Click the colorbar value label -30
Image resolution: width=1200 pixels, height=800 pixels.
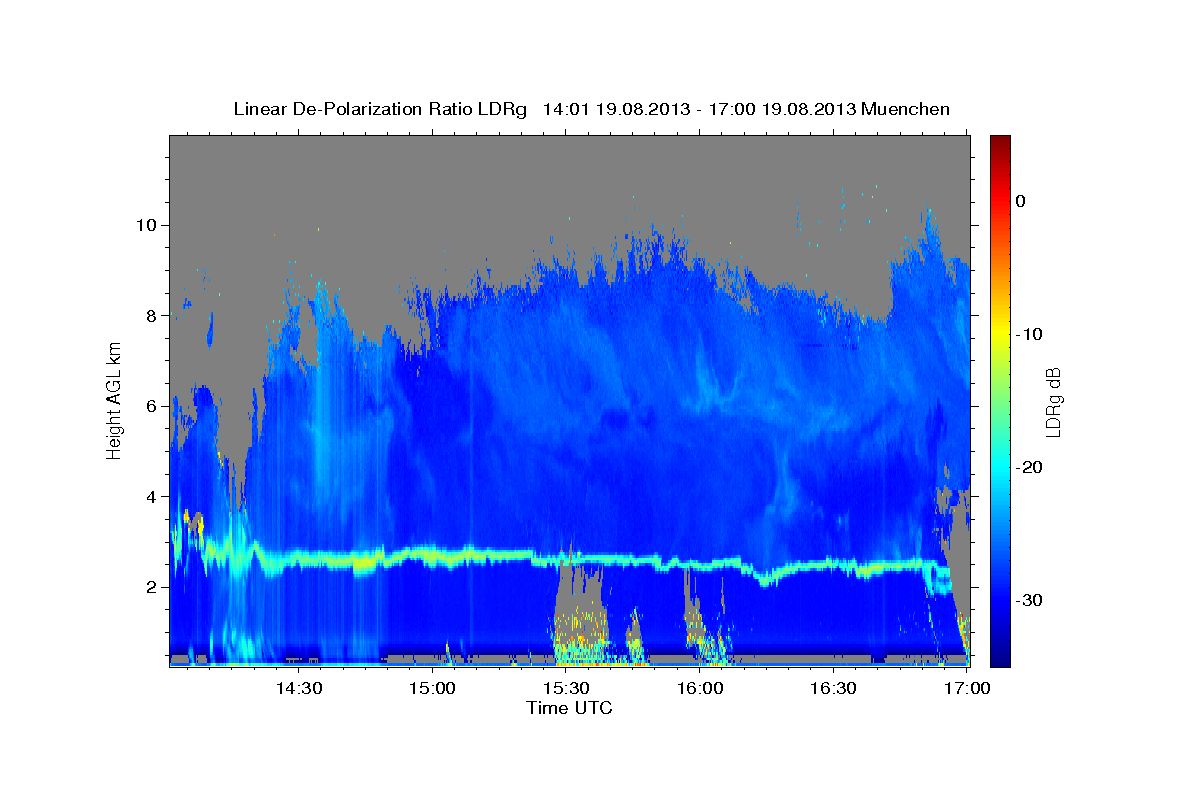pyautogui.click(x=1029, y=600)
